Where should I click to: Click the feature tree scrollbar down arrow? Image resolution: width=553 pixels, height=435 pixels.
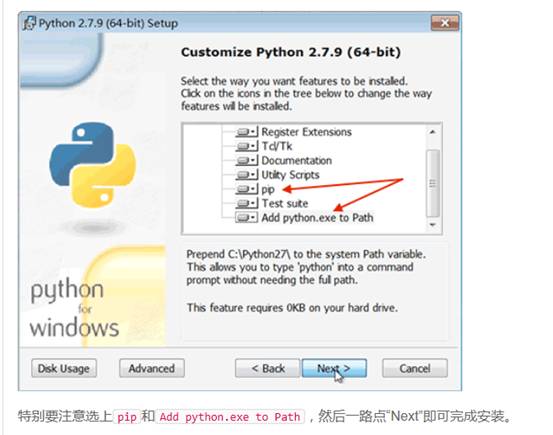pos(432,225)
